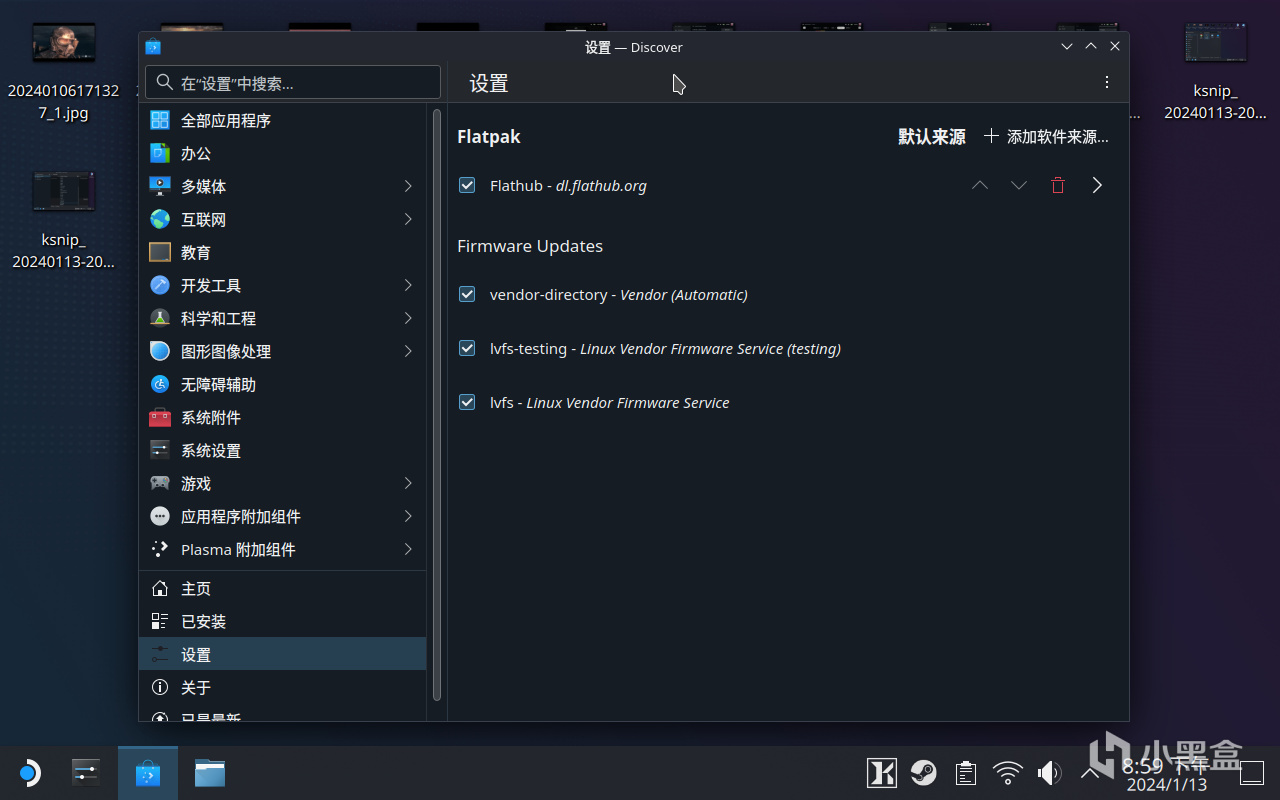Click the sidebar vertical scrollbar
The image size is (1280, 800).
(437, 405)
